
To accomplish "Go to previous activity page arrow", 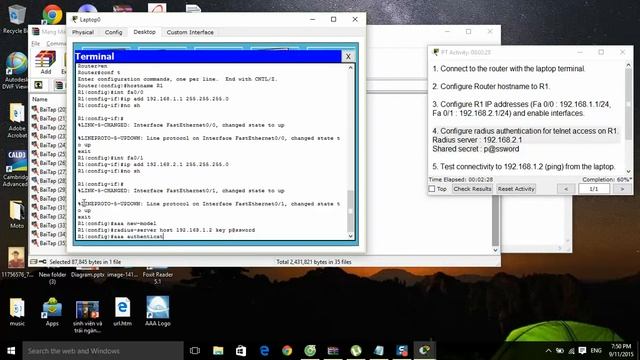I will (x=566, y=189).
